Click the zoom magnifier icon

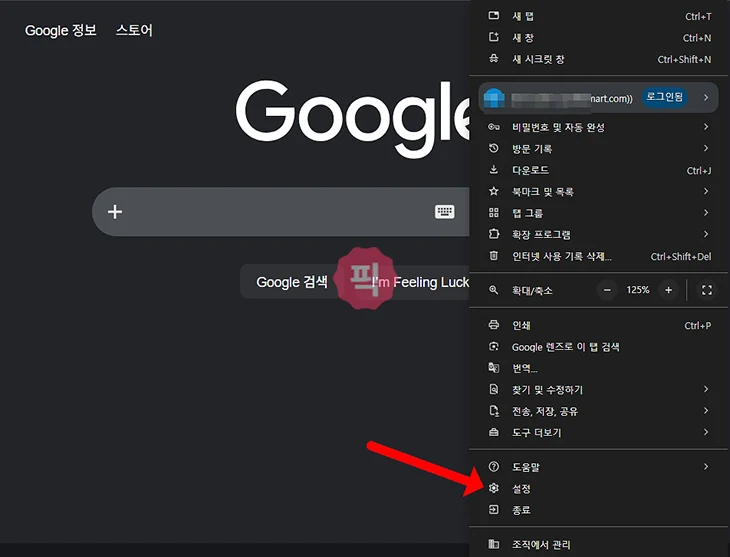(x=493, y=290)
